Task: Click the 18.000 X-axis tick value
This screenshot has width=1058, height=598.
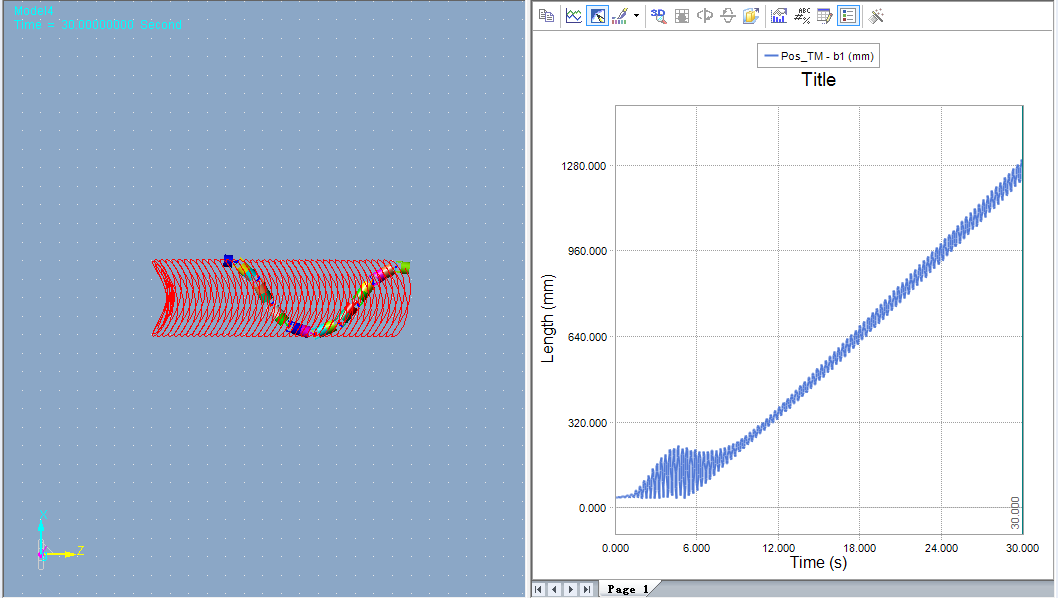Action: 860,548
